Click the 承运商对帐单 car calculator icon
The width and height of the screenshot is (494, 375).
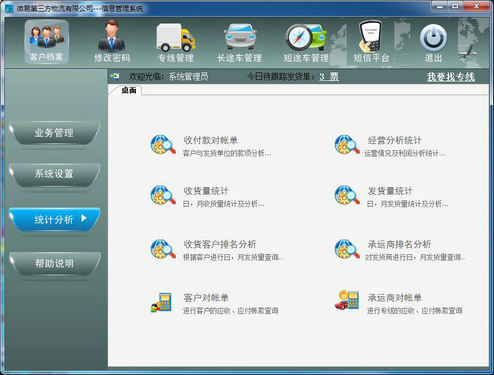click(x=347, y=300)
